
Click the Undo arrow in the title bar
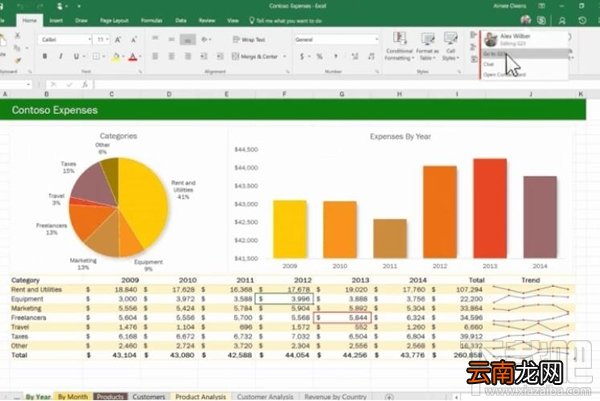point(21,6)
